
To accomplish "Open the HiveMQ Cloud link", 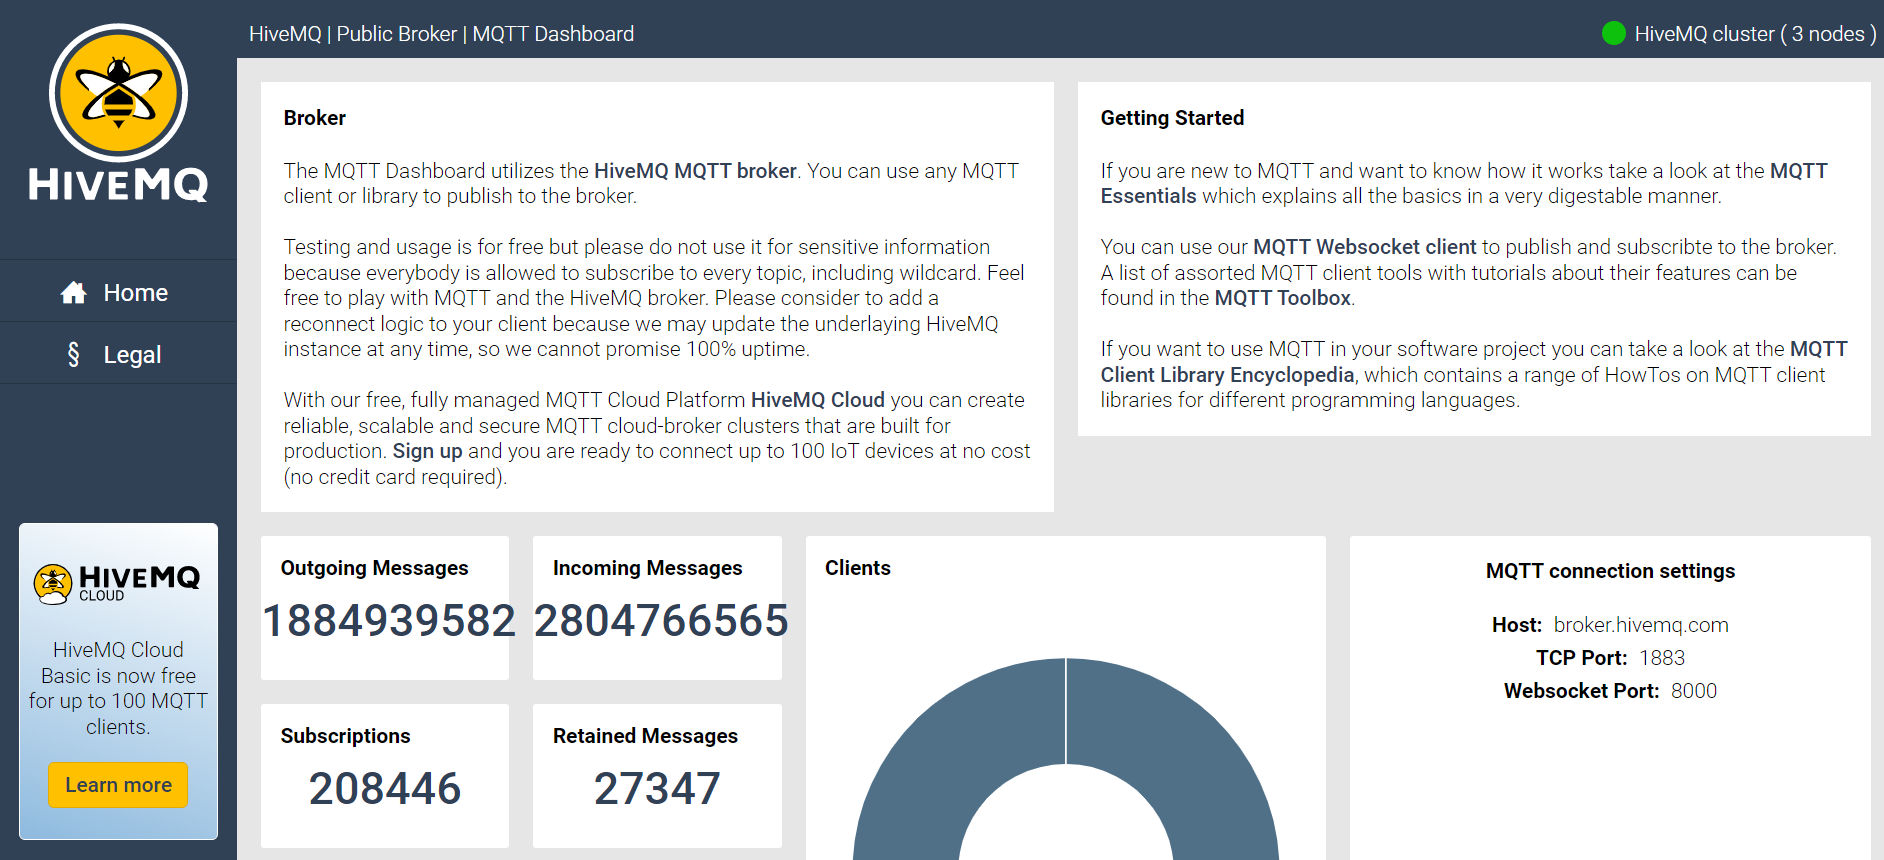I will click(x=818, y=400).
